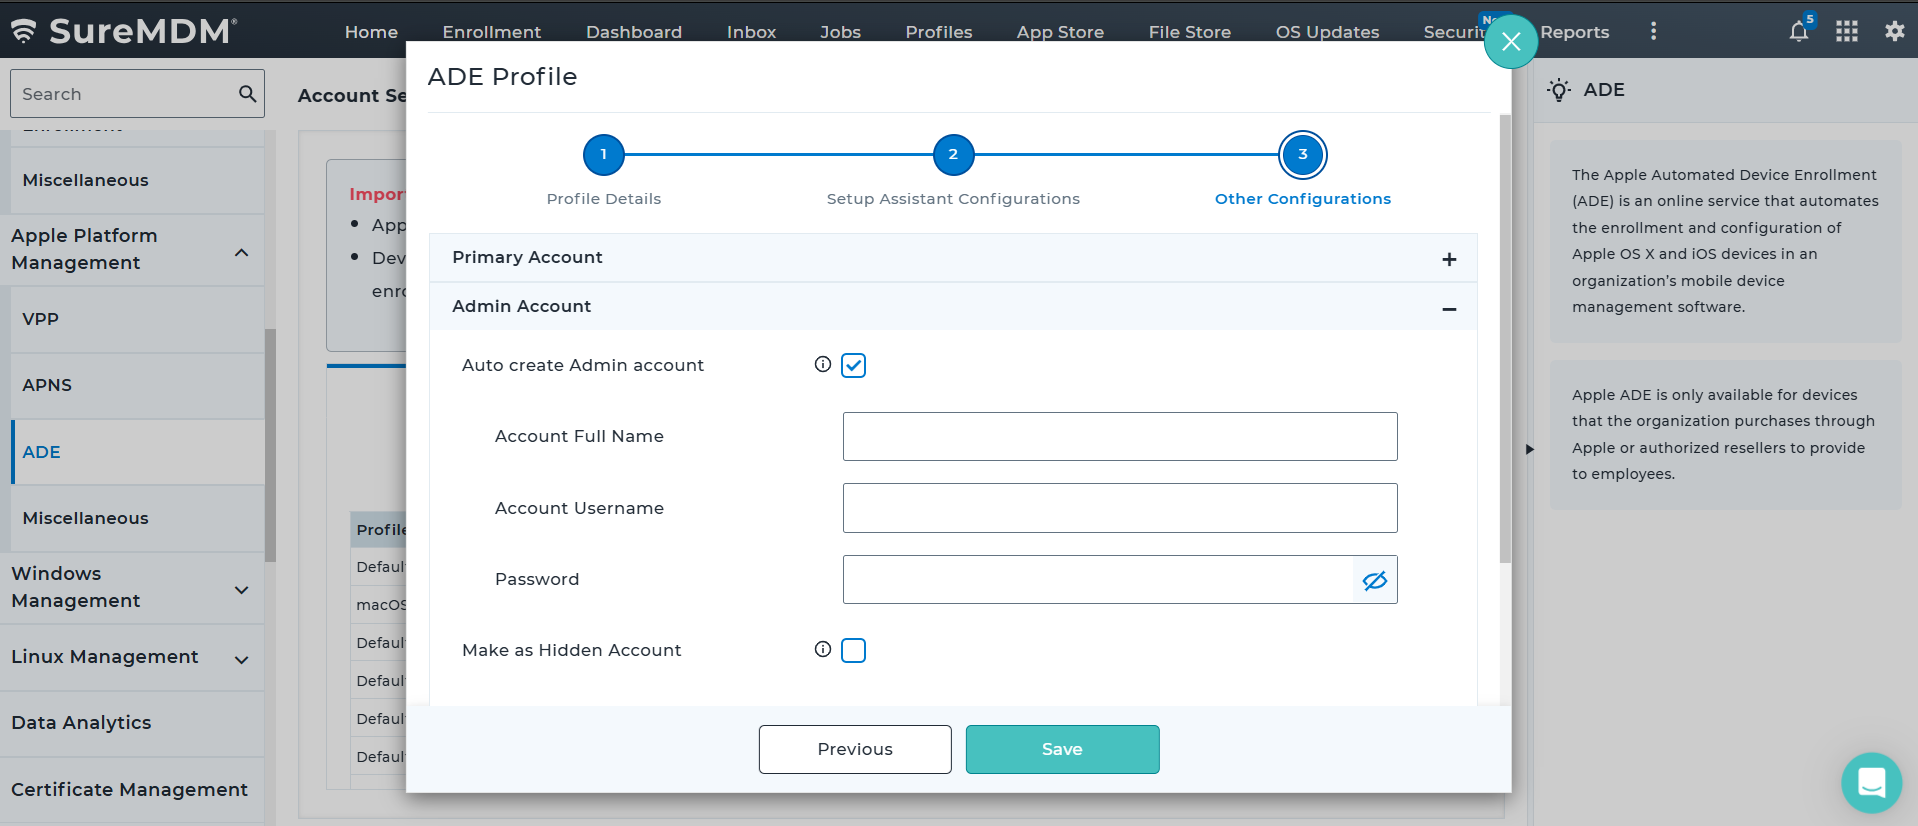Screen dimensions: 1918x826
Task: Click the ADE Profile dialog scrollbar
Action: pos(1505,340)
